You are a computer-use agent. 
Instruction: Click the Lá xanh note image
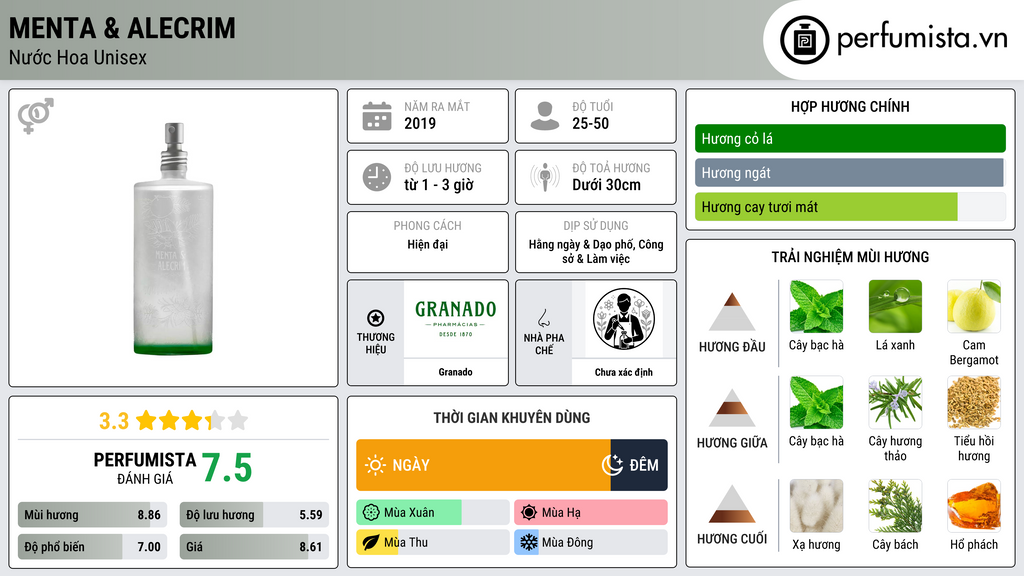(895, 307)
